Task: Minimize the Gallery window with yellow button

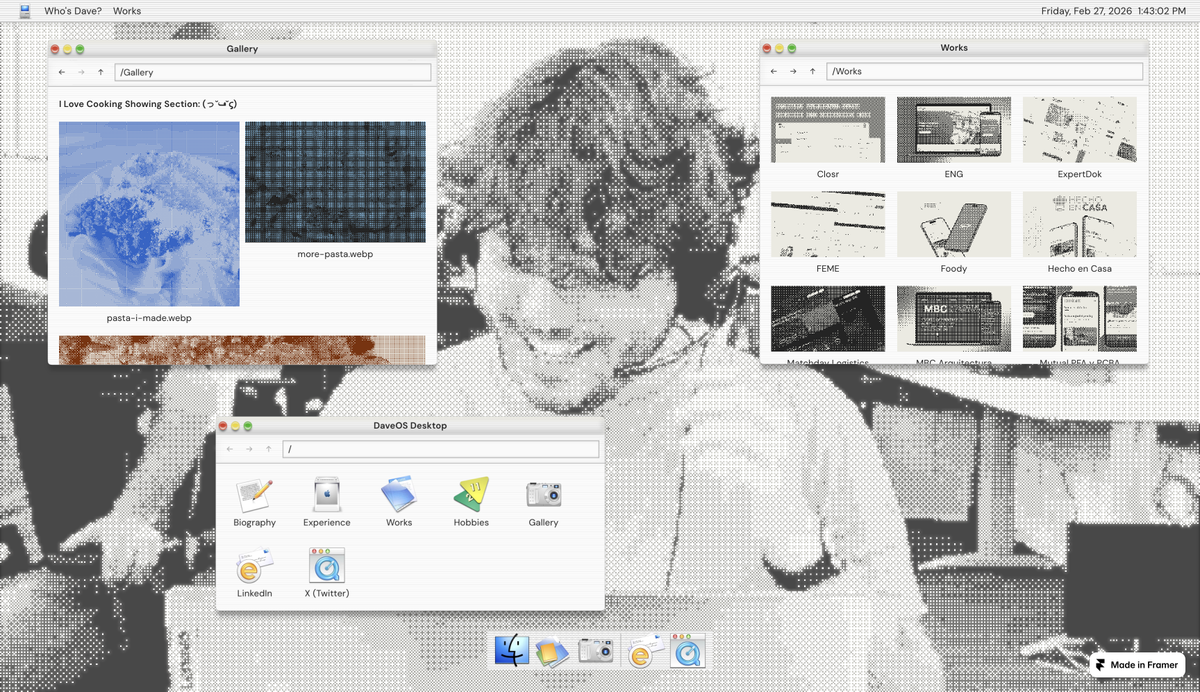Action: 68,48
